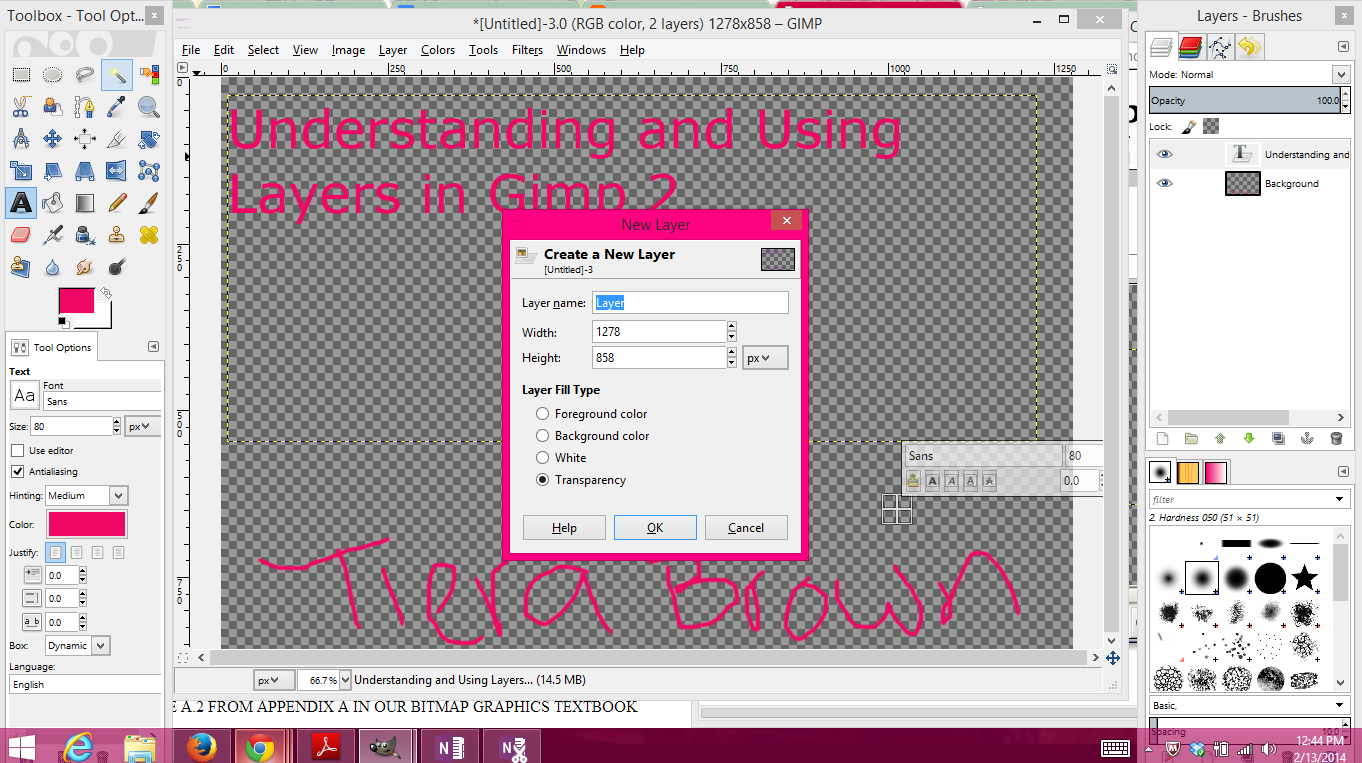Select the Paintbrush tool

pyautogui.click(x=149, y=203)
